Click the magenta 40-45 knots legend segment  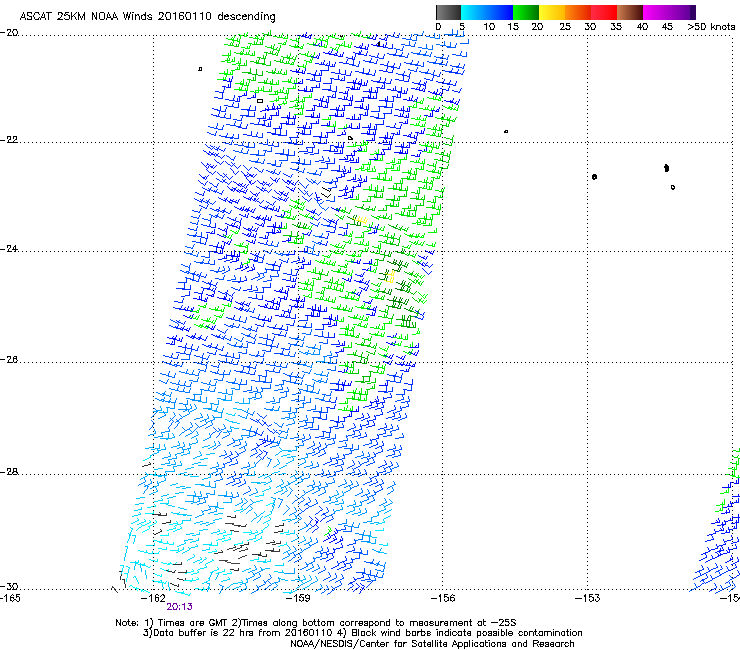point(656,12)
